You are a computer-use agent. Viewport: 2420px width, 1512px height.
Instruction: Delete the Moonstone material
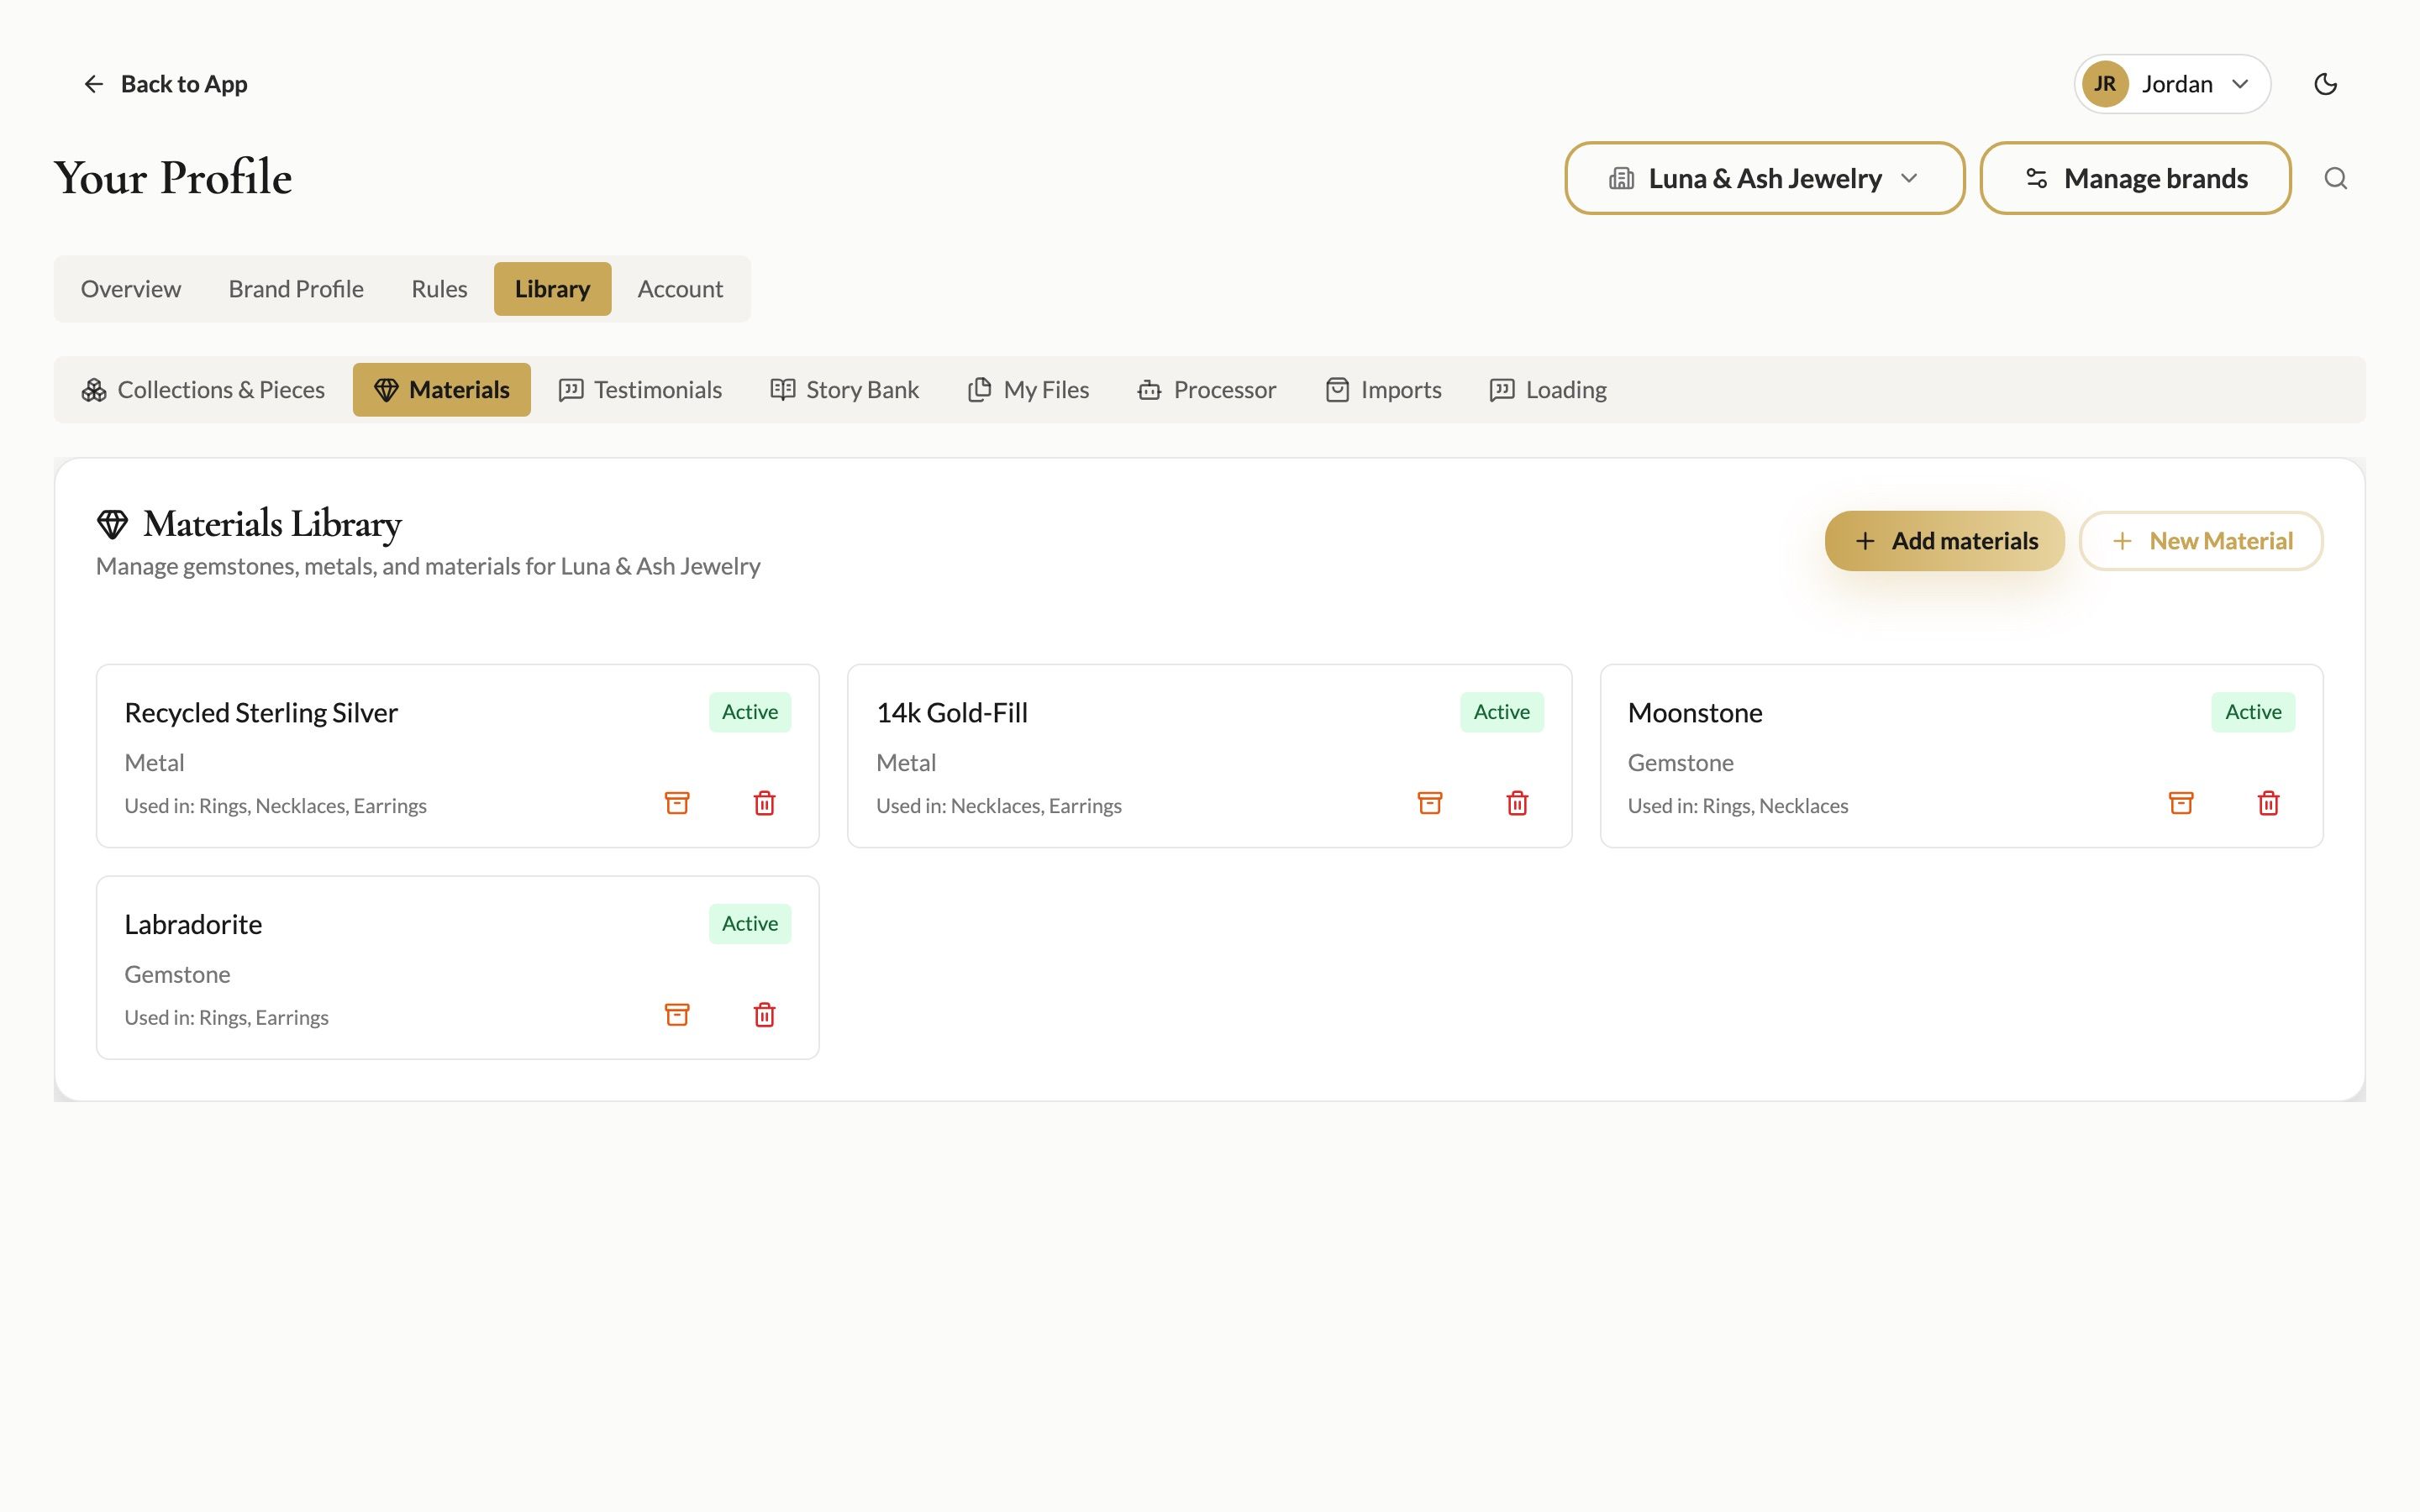pyautogui.click(x=2268, y=803)
